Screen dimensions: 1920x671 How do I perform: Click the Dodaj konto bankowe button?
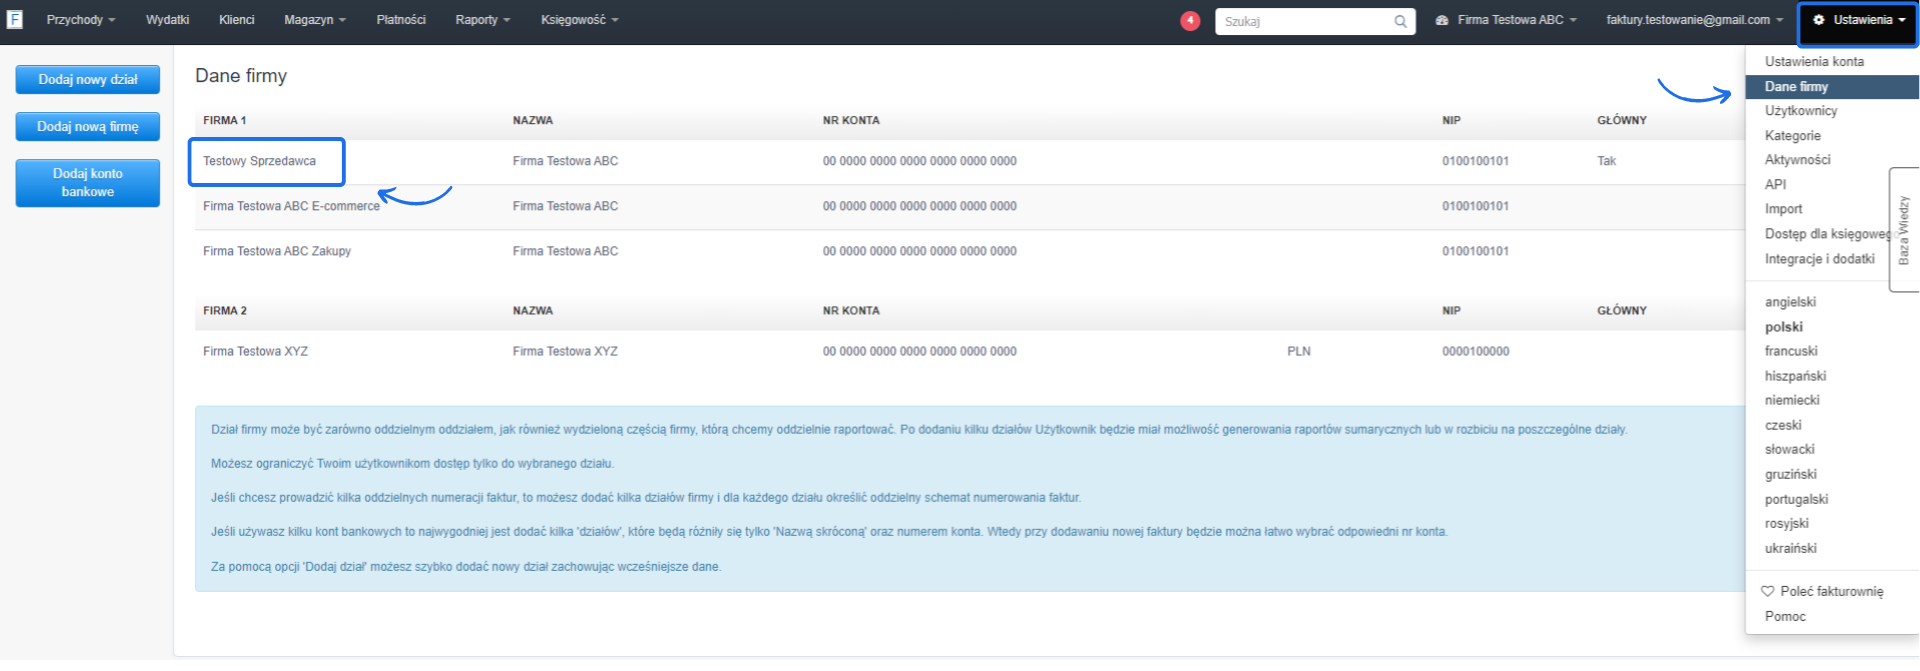pyautogui.click(x=88, y=183)
